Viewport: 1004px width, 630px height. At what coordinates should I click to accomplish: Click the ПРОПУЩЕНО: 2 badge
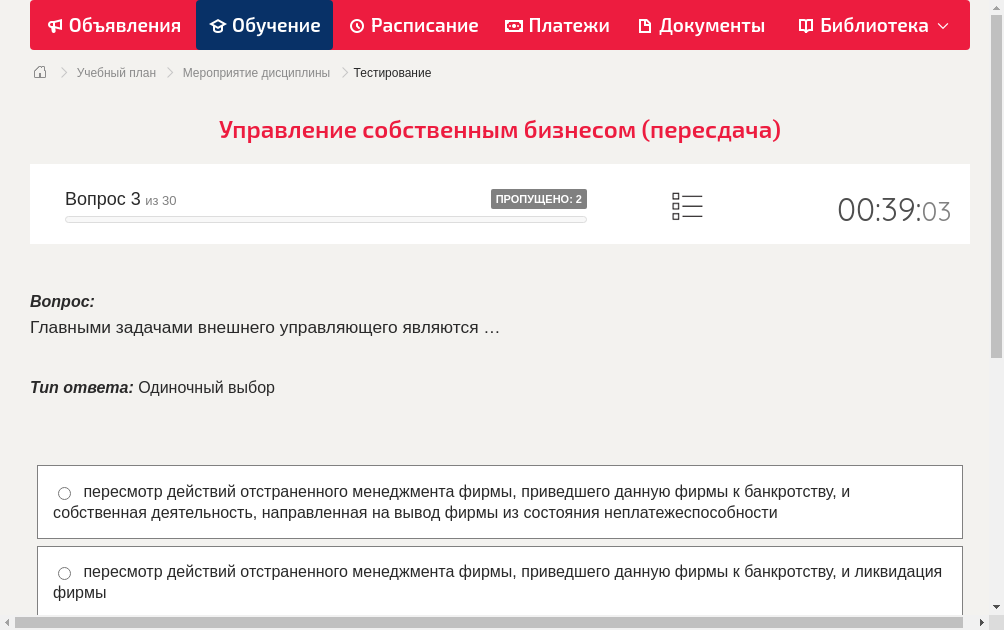click(x=540, y=198)
